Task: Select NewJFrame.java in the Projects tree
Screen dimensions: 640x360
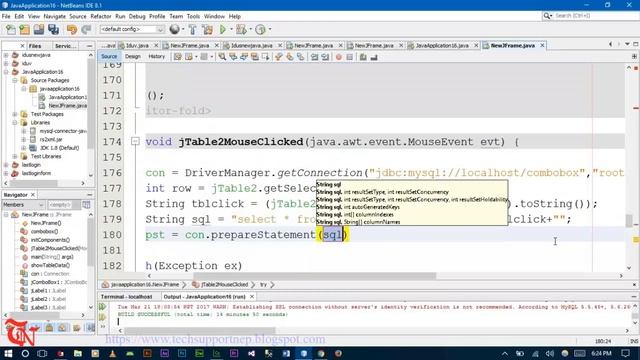Action: [x=68, y=106]
